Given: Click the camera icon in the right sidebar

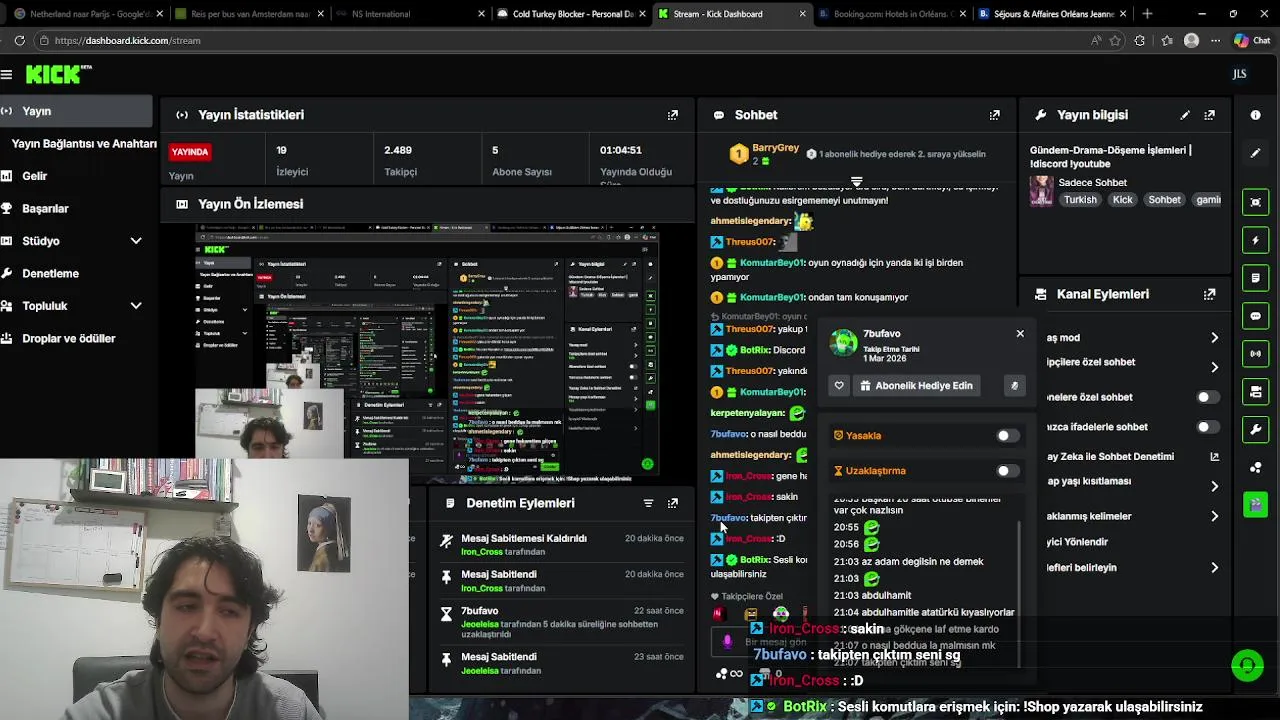Looking at the screenshot, I should (1255, 391).
